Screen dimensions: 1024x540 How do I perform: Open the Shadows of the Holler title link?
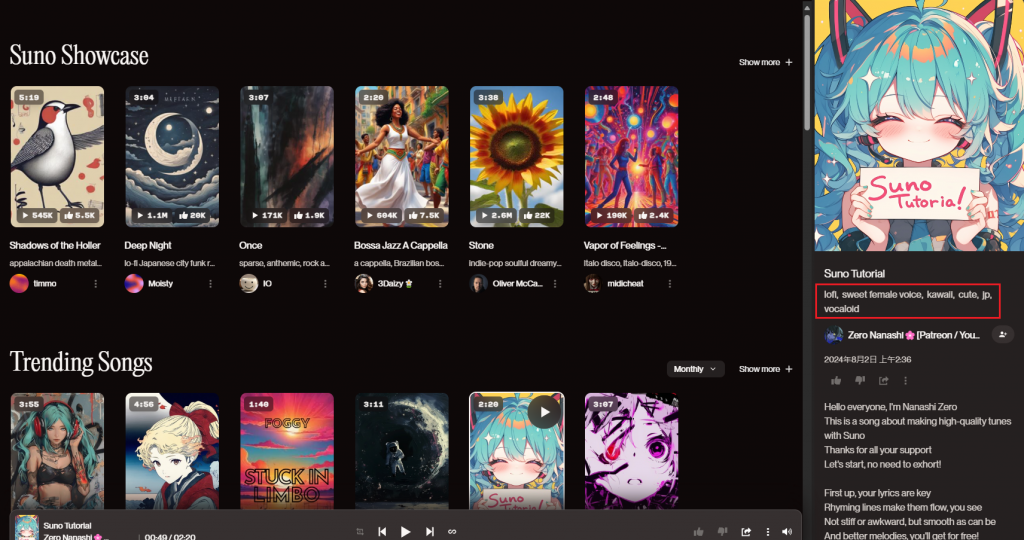click(55, 246)
